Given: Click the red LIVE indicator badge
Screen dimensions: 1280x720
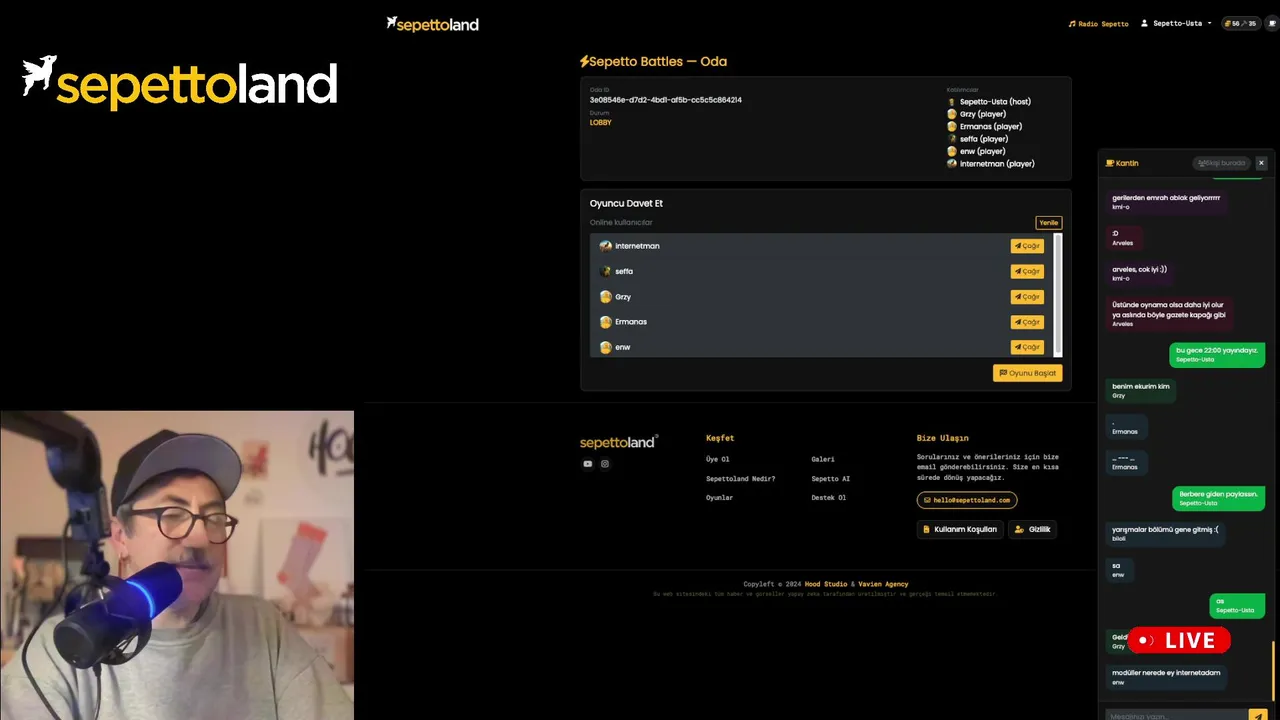Looking at the screenshot, I should pos(1179,640).
